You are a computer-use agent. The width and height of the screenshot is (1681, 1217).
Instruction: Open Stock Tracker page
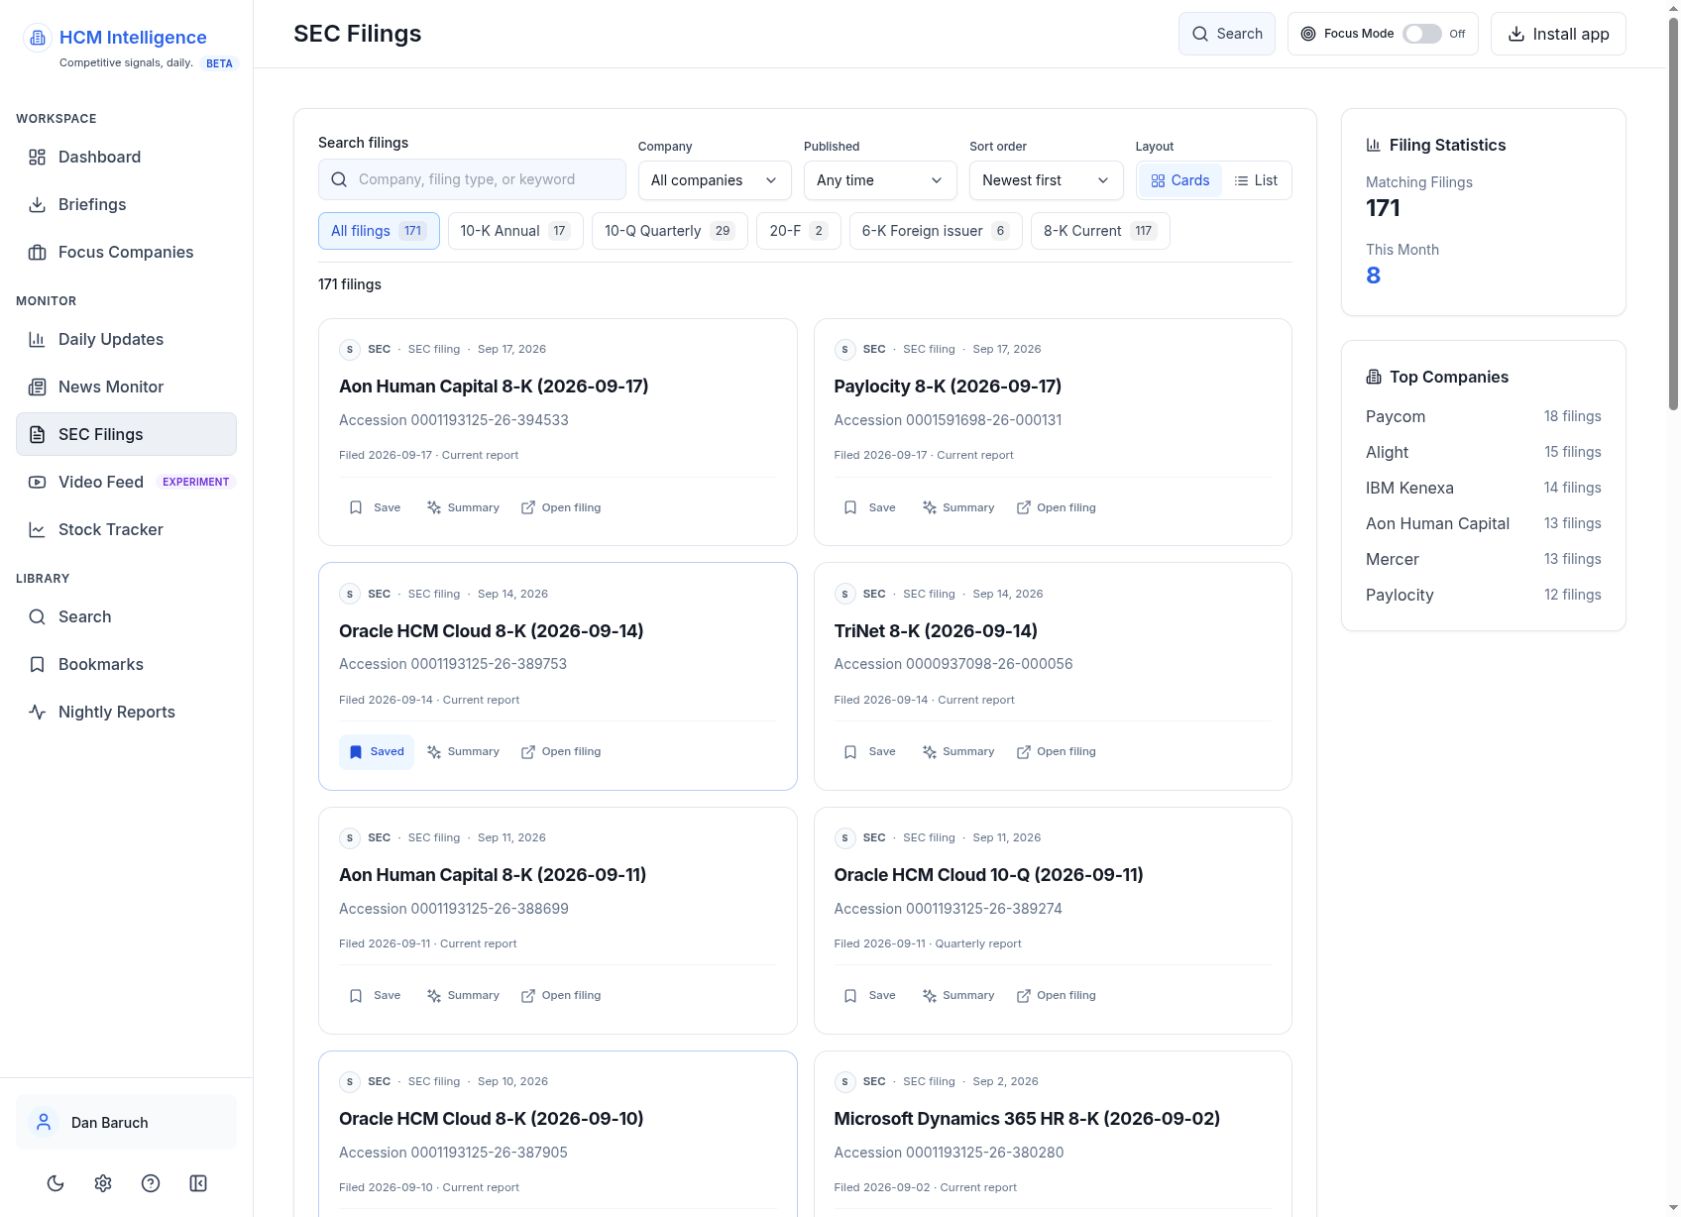[126, 530]
